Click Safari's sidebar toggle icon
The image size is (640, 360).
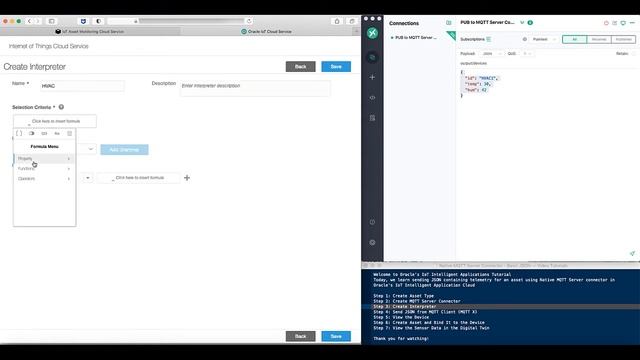click(52, 21)
